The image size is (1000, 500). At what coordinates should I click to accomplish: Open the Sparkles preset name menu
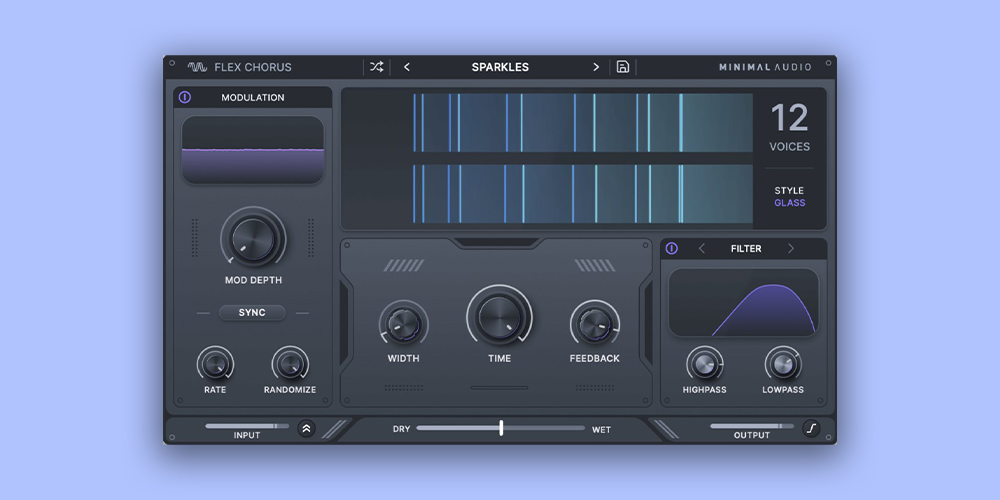point(500,67)
